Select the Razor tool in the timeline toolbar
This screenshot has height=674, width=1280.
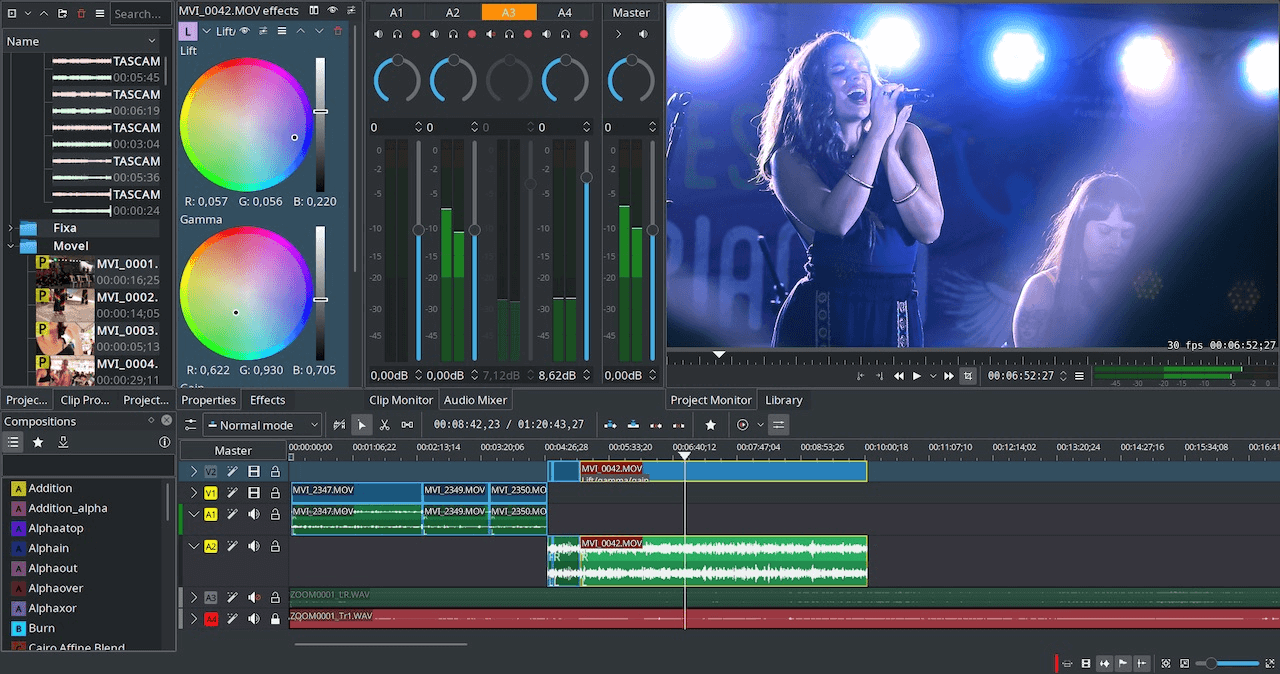(x=385, y=424)
